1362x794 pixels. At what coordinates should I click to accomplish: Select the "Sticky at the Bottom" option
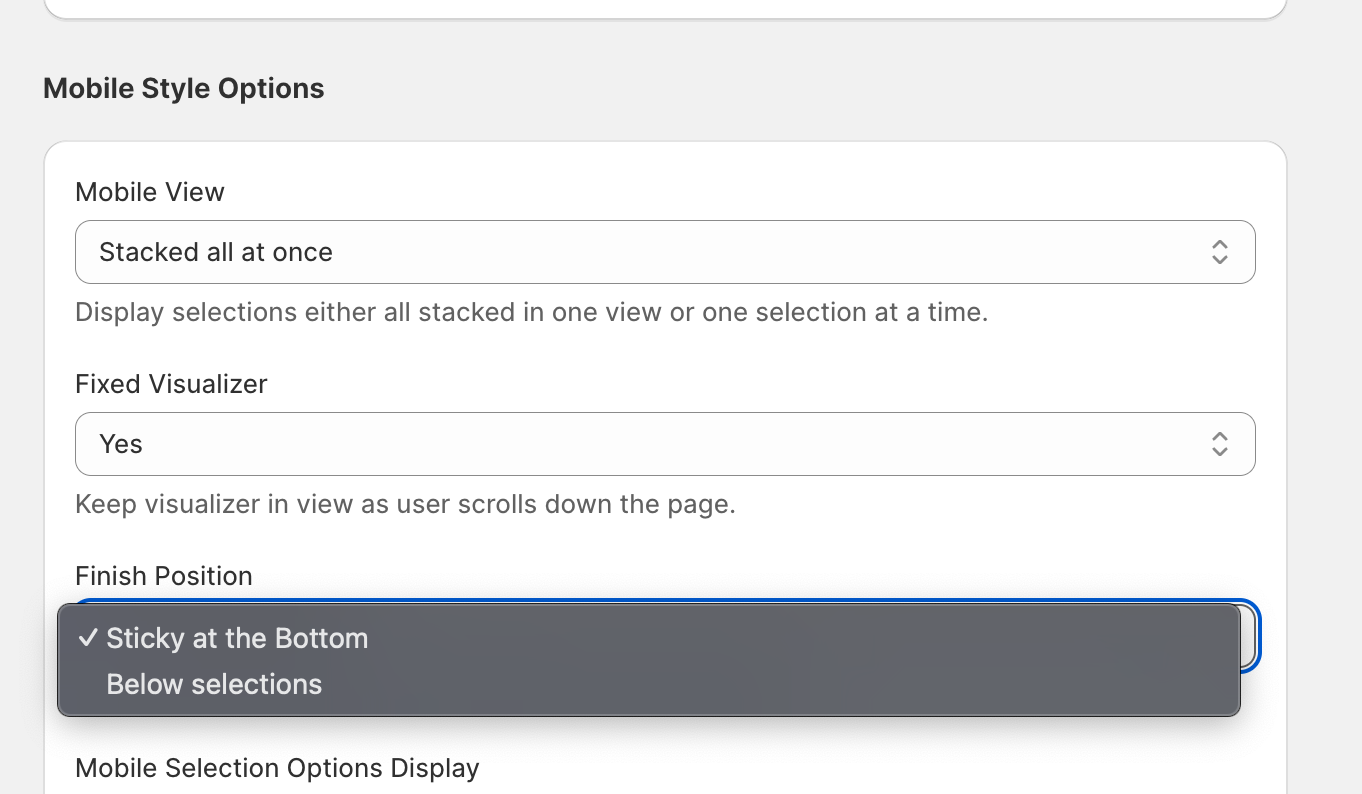click(x=237, y=638)
